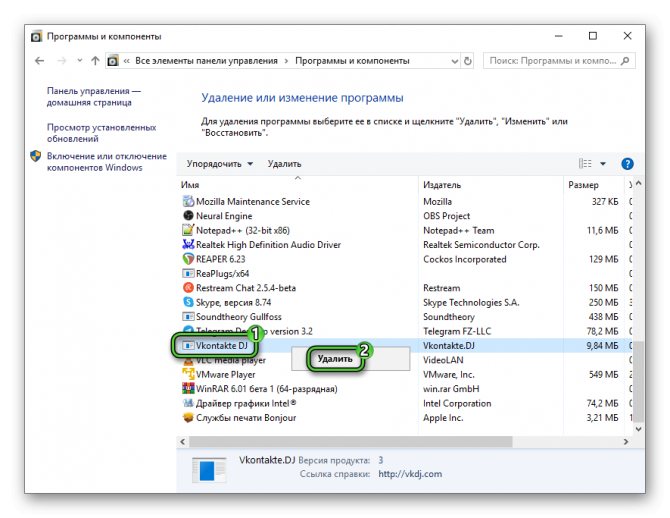Click the Cockos Incorporated publisher cell
670x518 pixels.
(465, 259)
